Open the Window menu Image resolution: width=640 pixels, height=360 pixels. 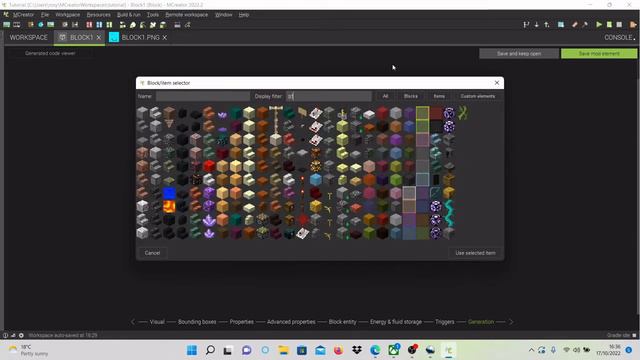coord(223,15)
